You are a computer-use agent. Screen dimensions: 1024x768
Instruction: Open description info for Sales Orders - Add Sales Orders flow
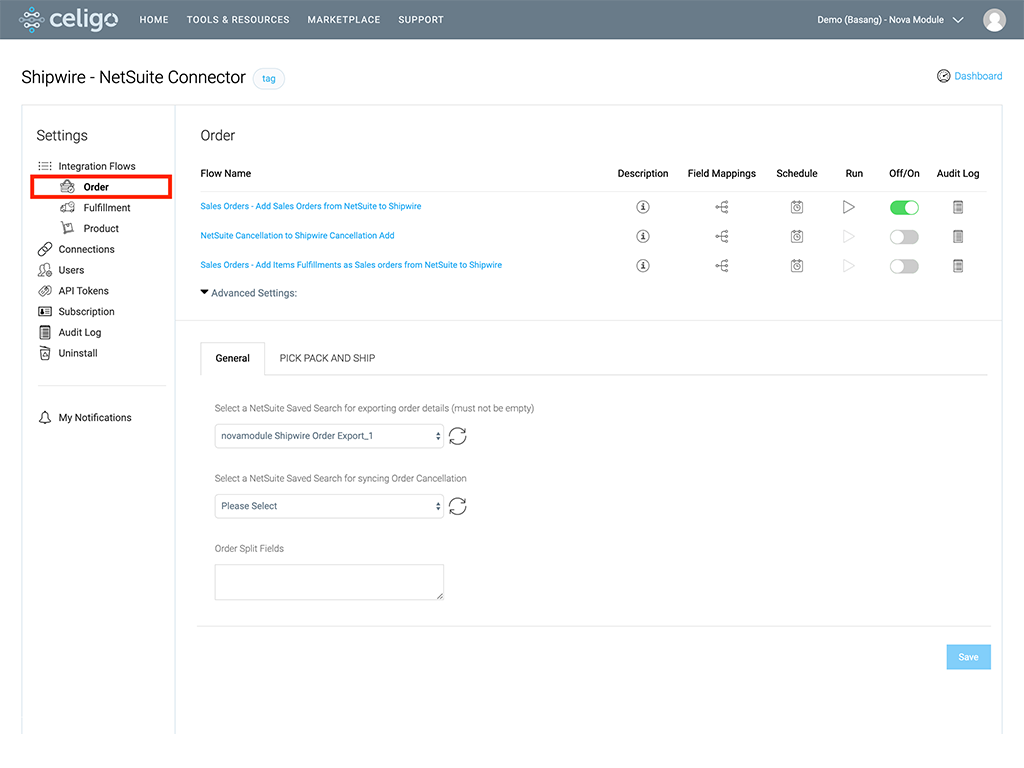point(643,207)
